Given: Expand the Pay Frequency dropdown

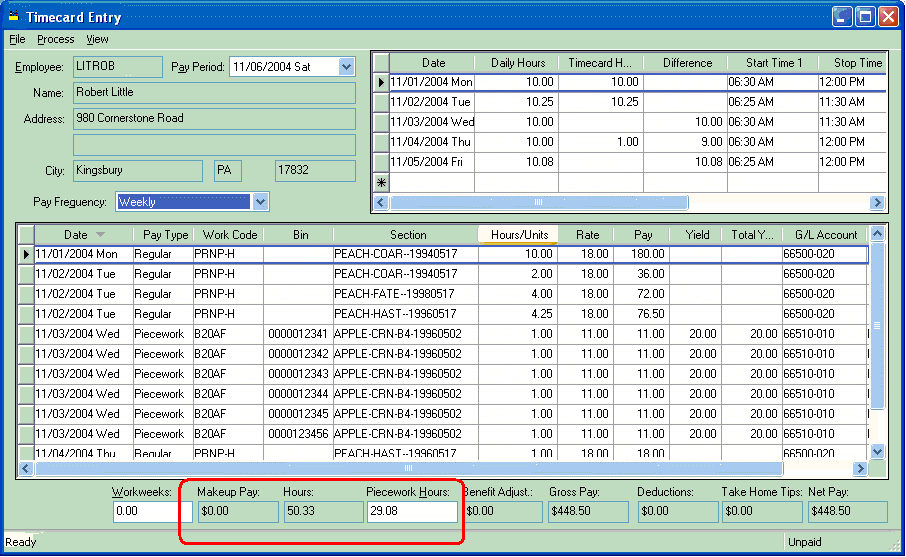Looking at the screenshot, I should coord(260,202).
